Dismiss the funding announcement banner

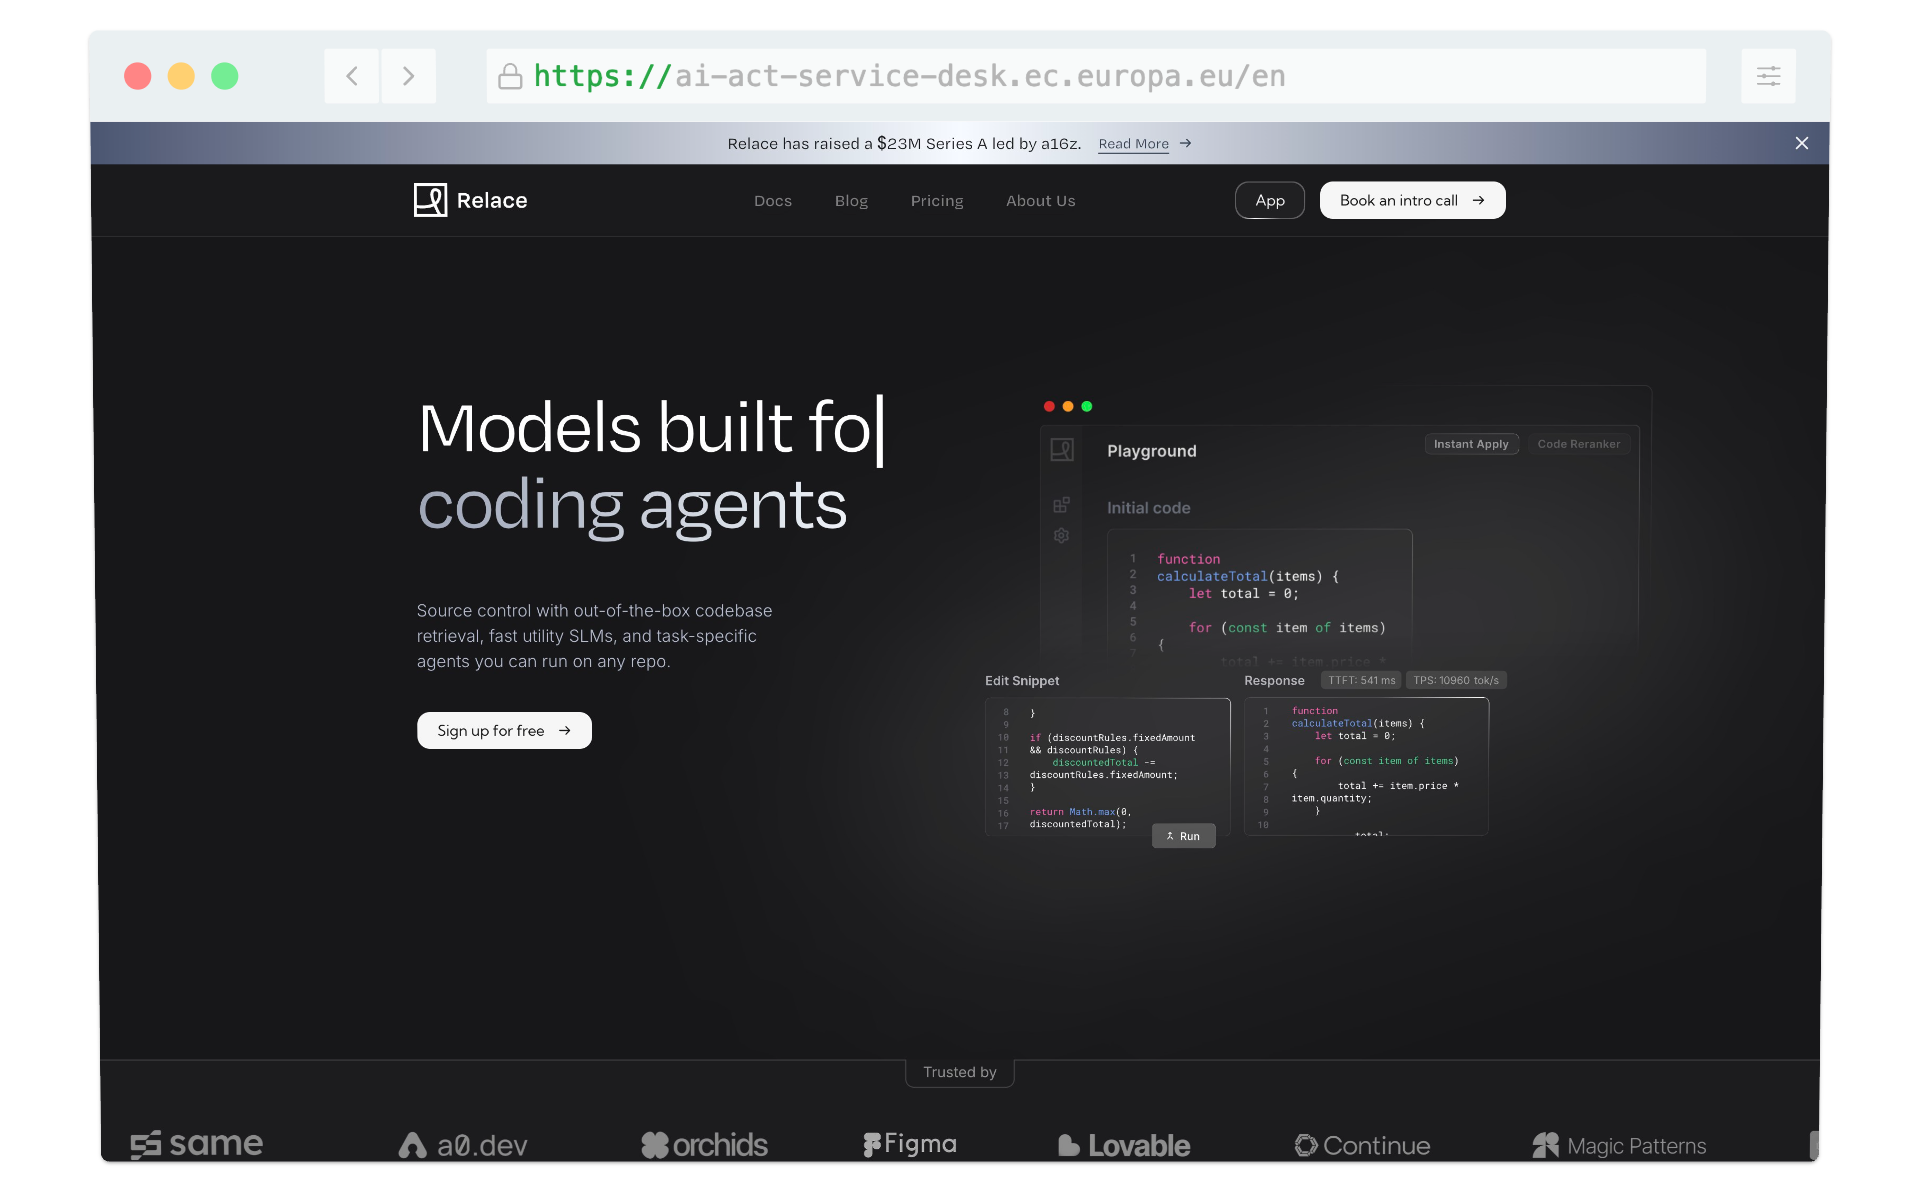(1802, 143)
